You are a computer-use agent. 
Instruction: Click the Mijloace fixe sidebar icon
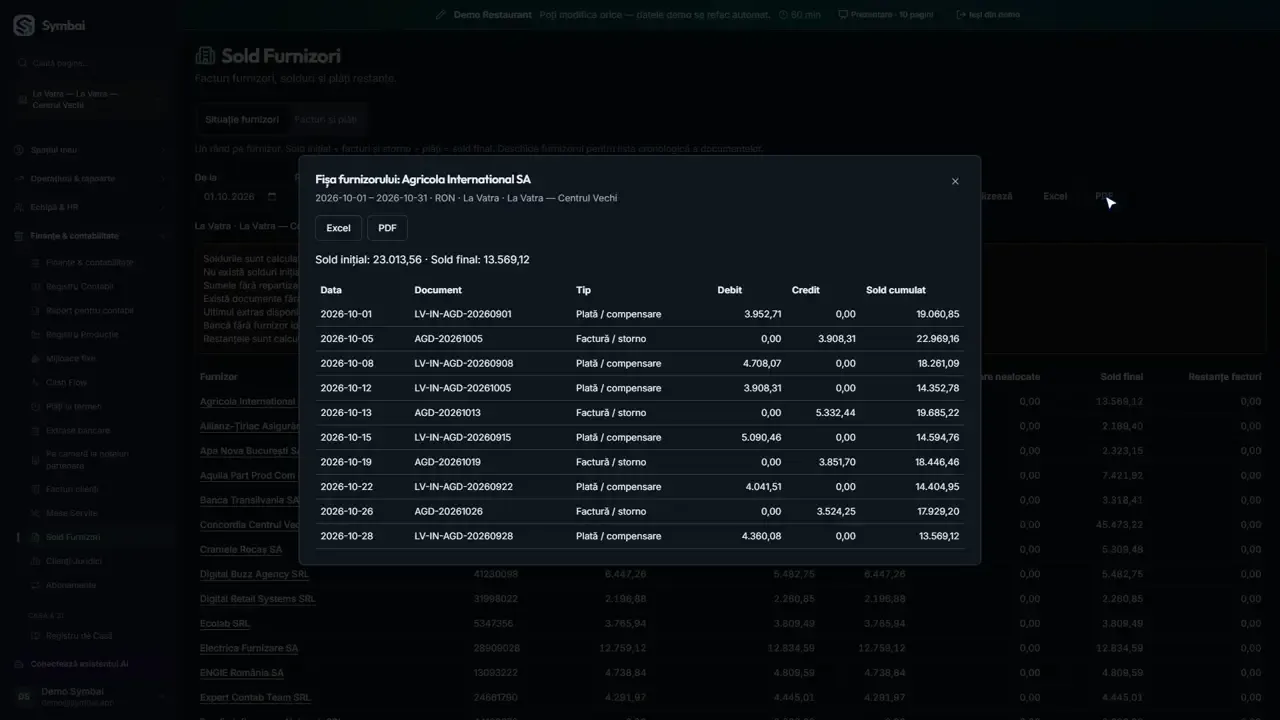[36, 359]
